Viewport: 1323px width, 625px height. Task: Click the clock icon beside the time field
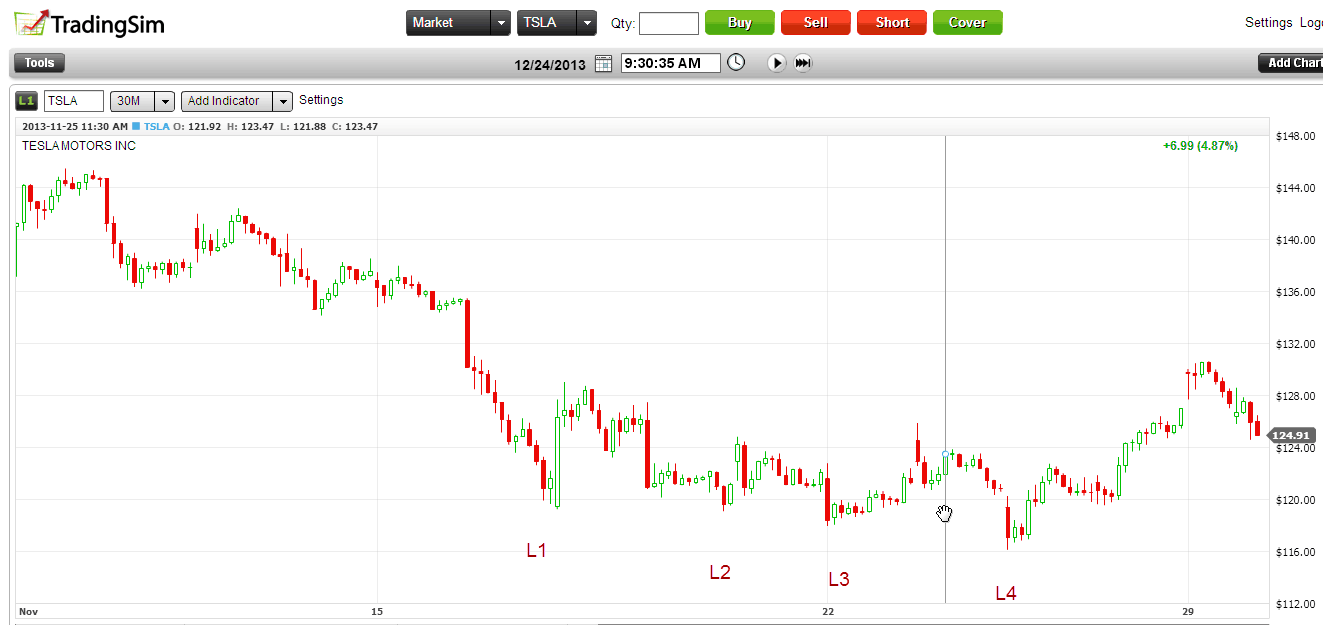coord(735,62)
